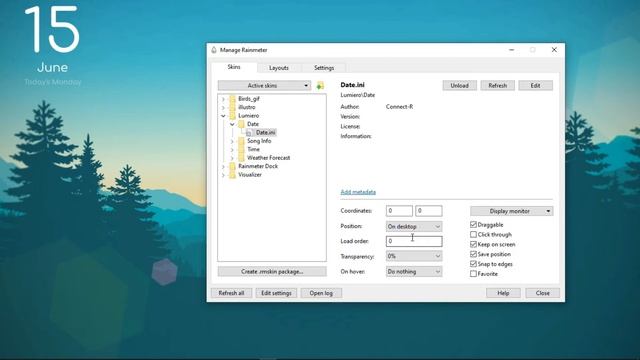Toggle the Save position checkbox
This screenshot has height=360, width=640.
(x=473, y=254)
